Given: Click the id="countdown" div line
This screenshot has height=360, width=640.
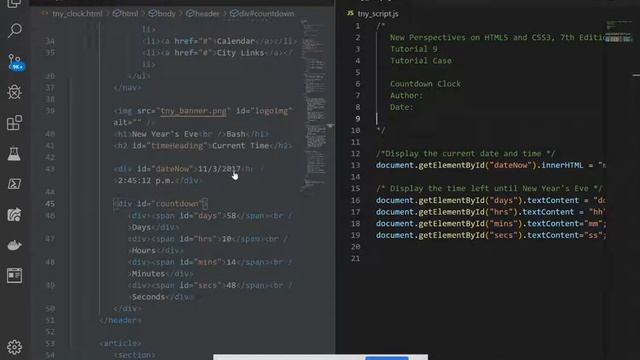Looking at the screenshot, I should (x=161, y=204).
